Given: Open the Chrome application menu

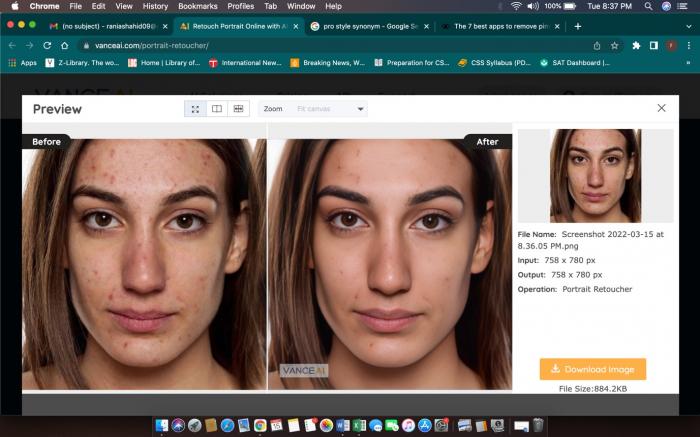Looking at the screenshot, I should click(x=44, y=6).
